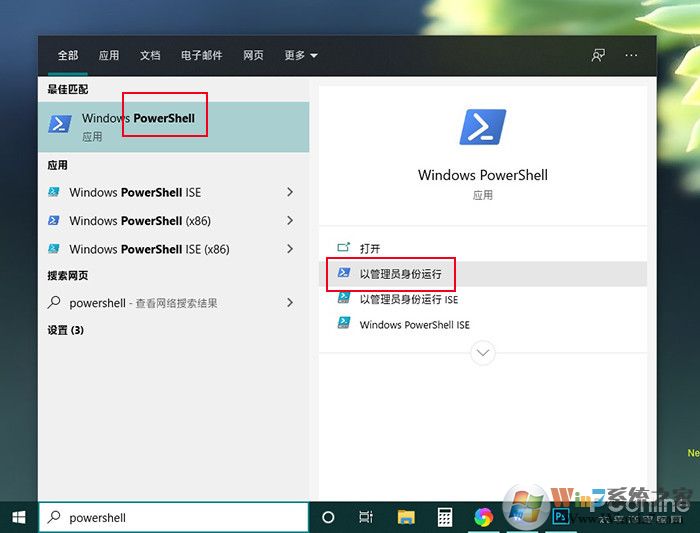Click the search magnifier icon in the taskbar box
The height and width of the screenshot is (533, 700).
[54, 517]
